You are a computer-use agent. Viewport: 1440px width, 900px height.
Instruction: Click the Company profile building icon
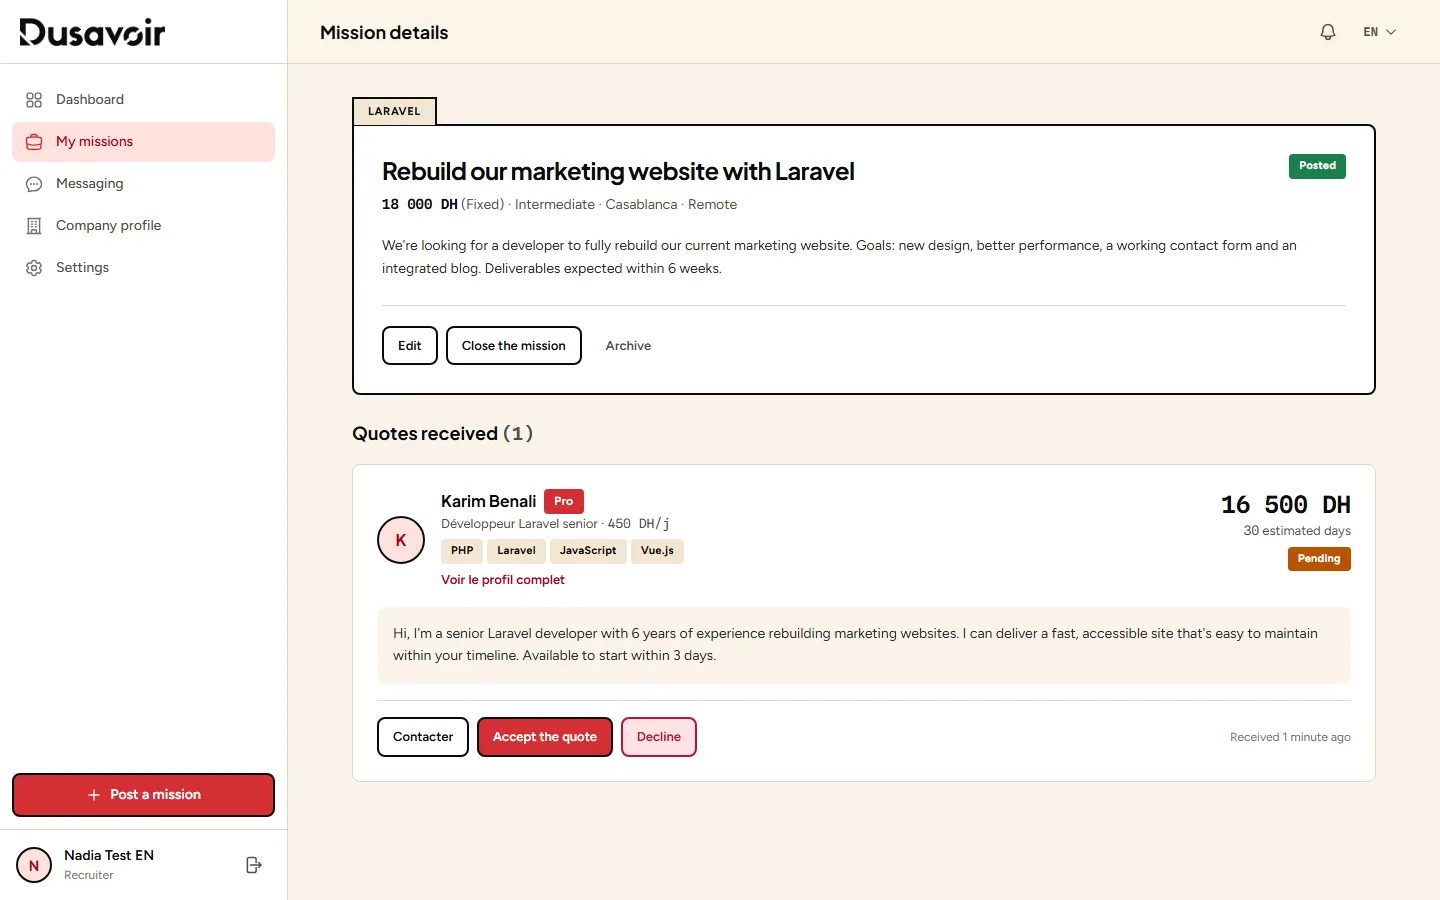click(x=34, y=226)
